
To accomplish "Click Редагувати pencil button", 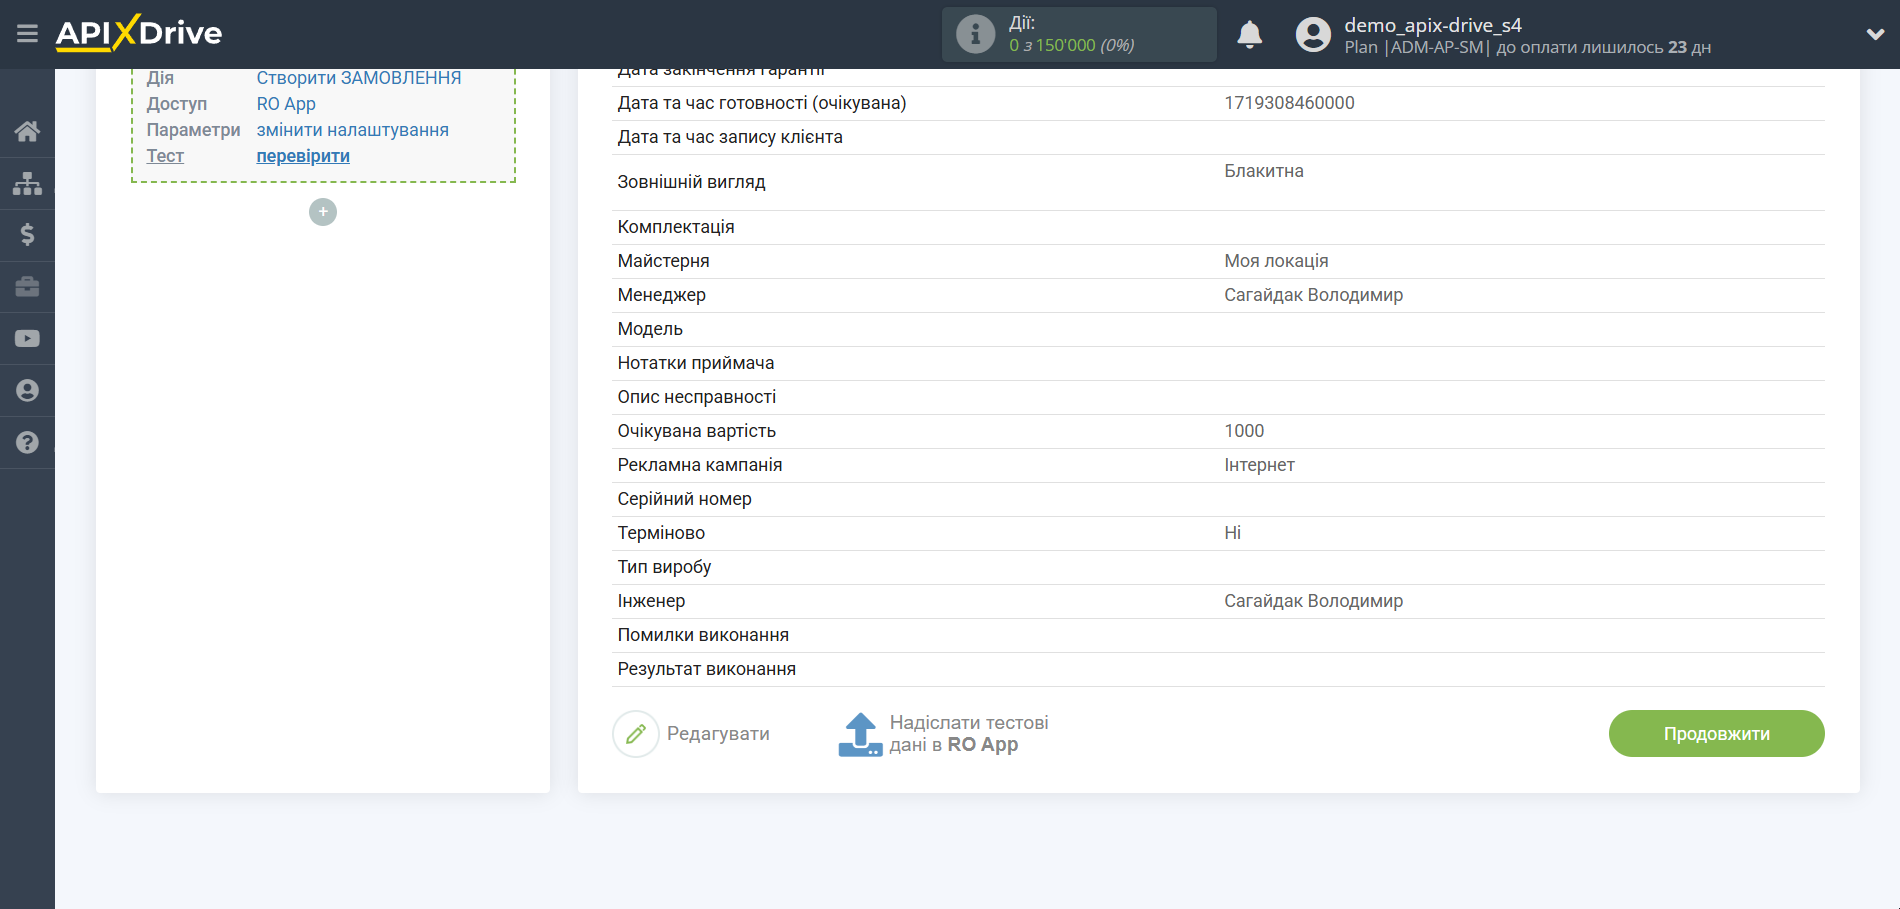I will pyautogui.click(x=692, y=734).
